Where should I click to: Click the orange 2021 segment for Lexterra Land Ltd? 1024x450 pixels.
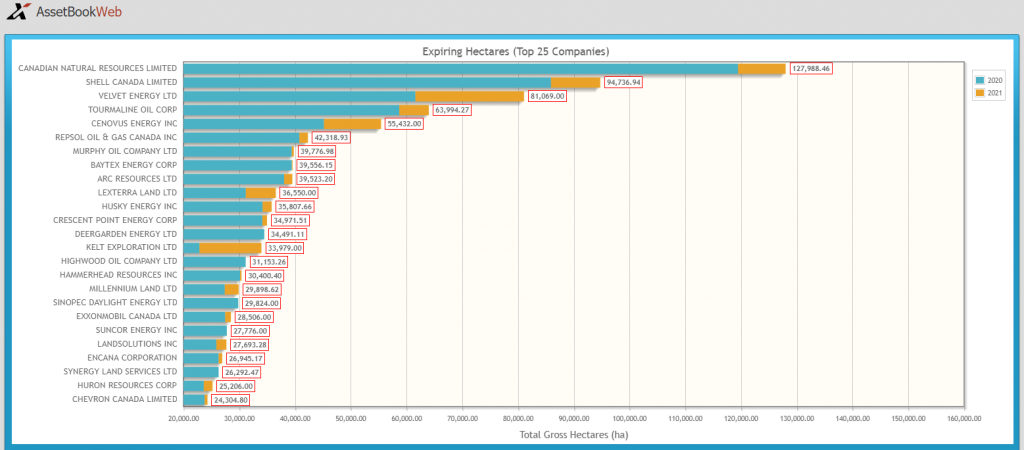coord(261,193)
